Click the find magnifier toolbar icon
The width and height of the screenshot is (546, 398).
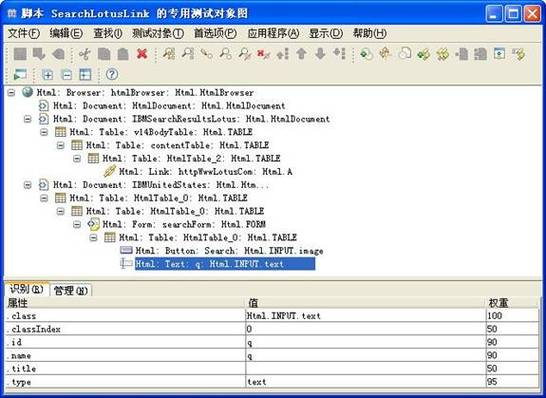point(188,54)
